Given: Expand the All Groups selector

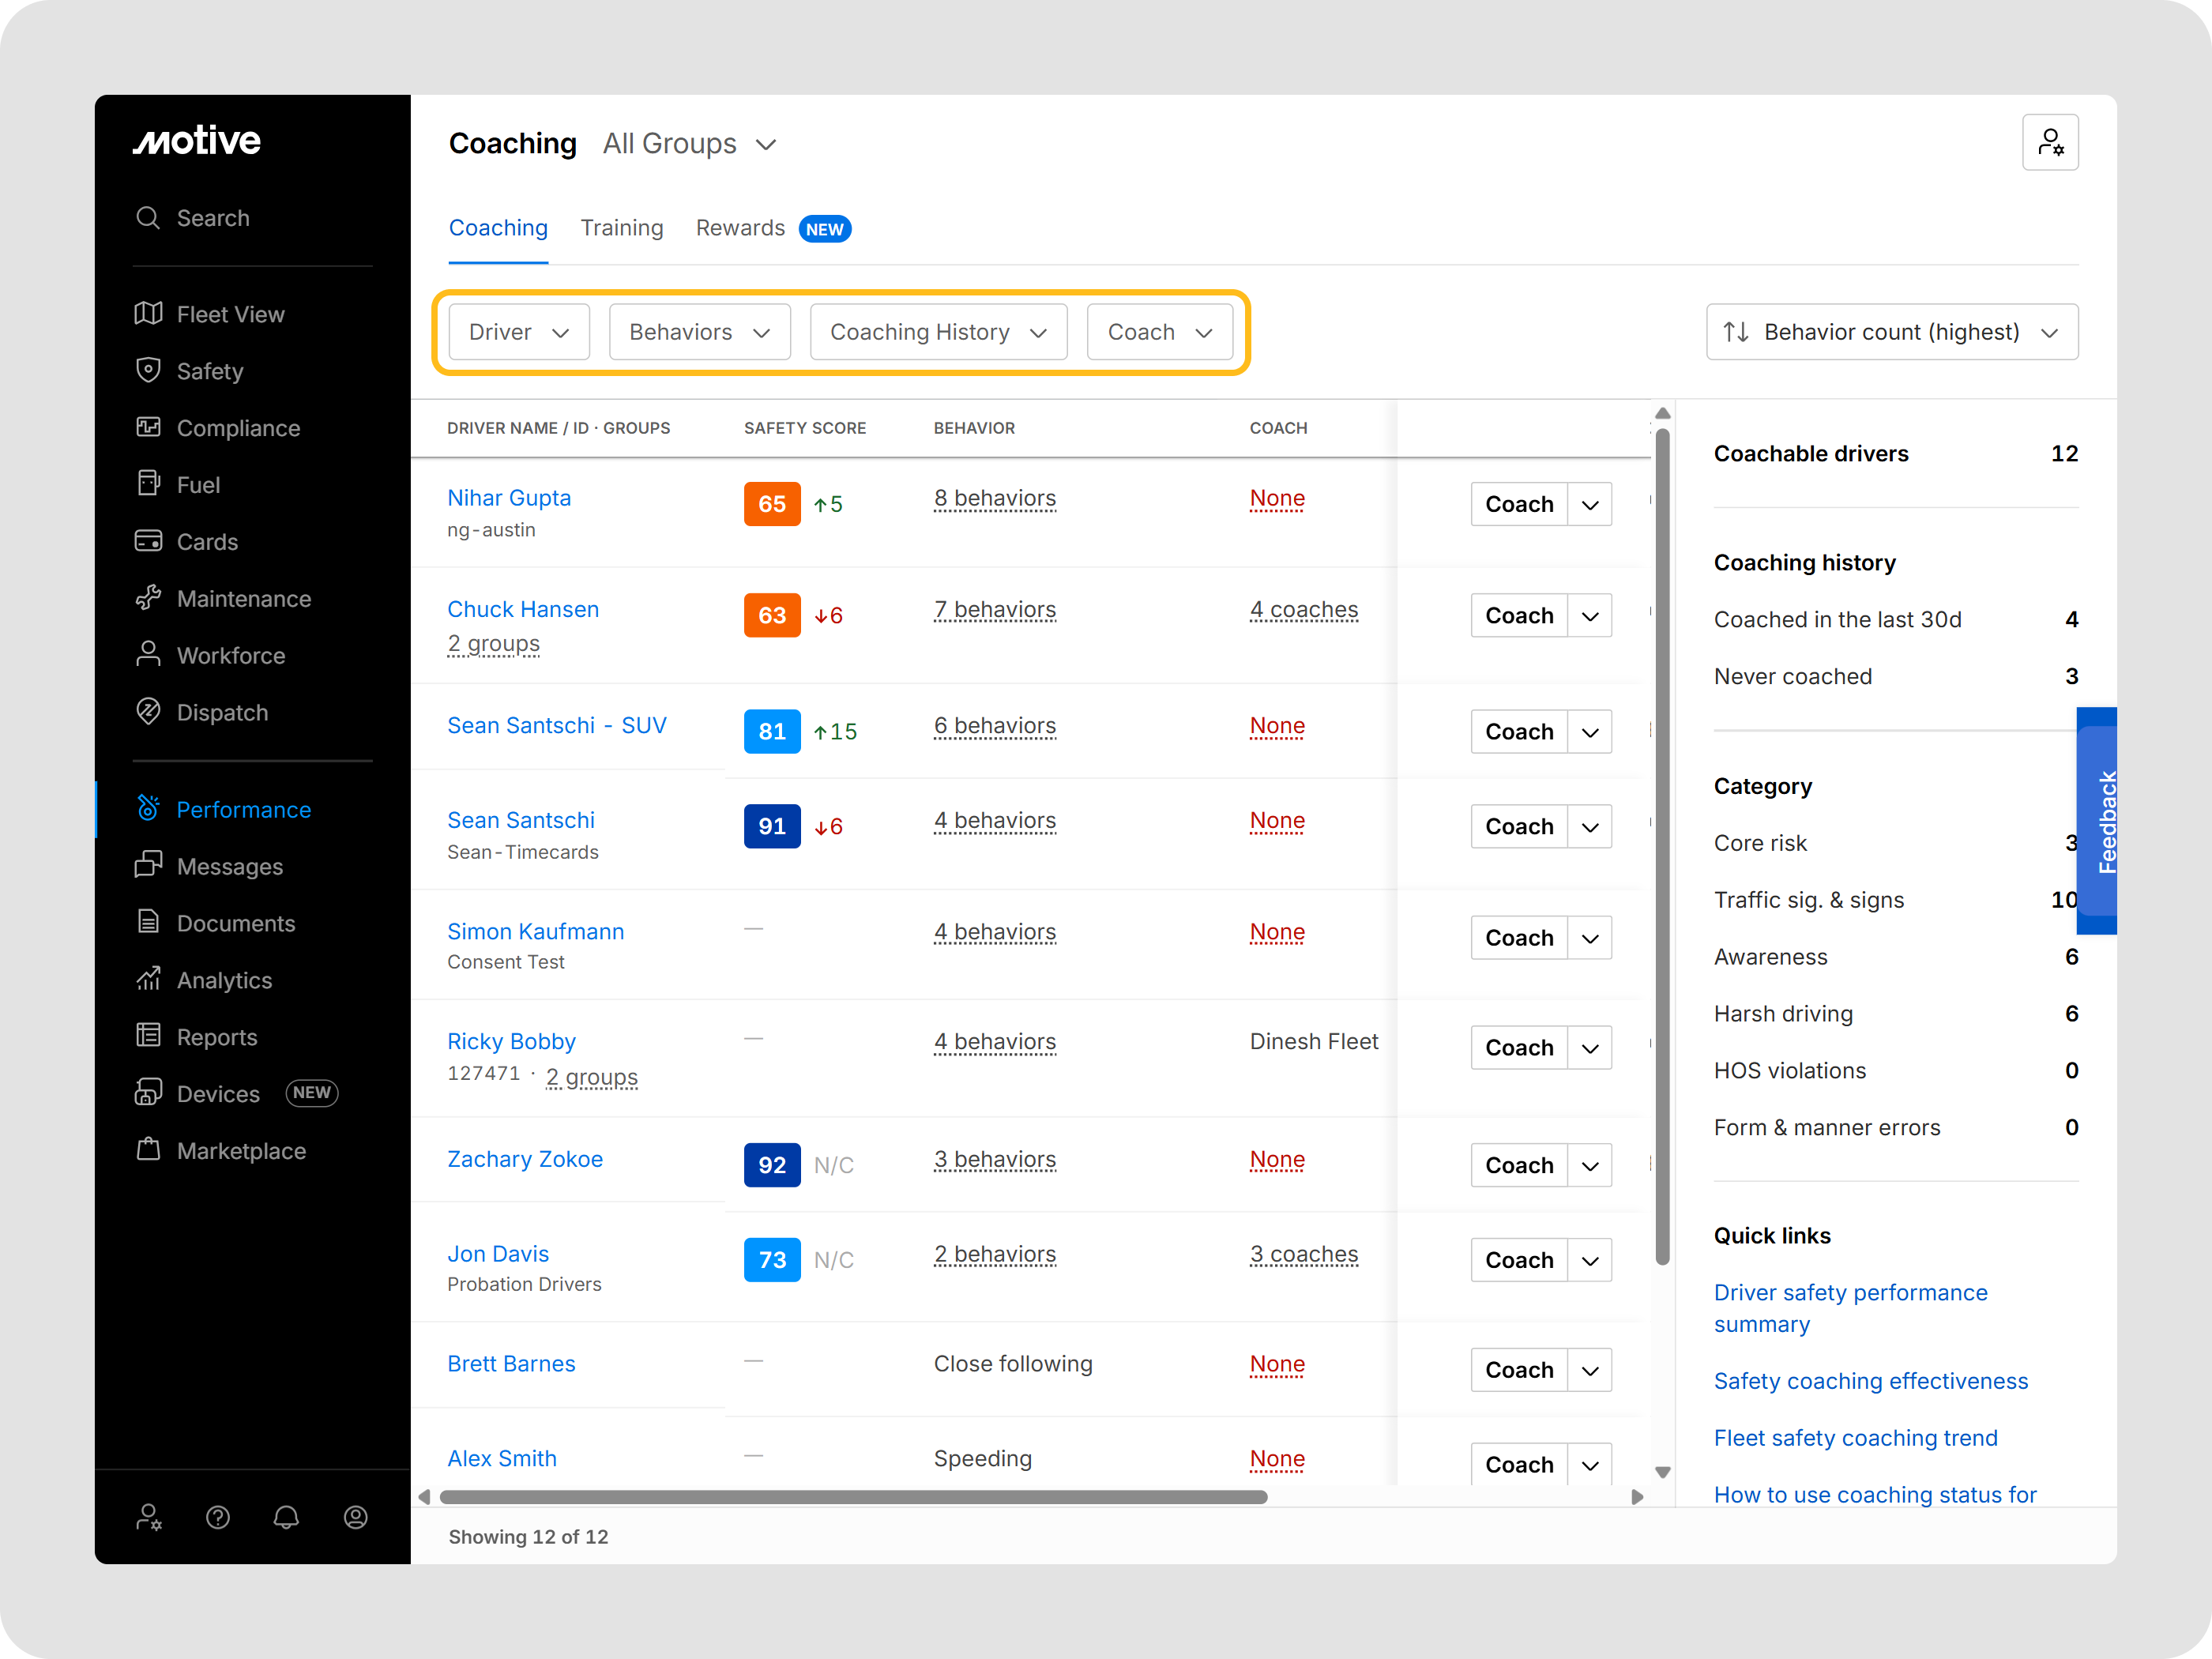Looking at the screenshot, I should (689, 144).
